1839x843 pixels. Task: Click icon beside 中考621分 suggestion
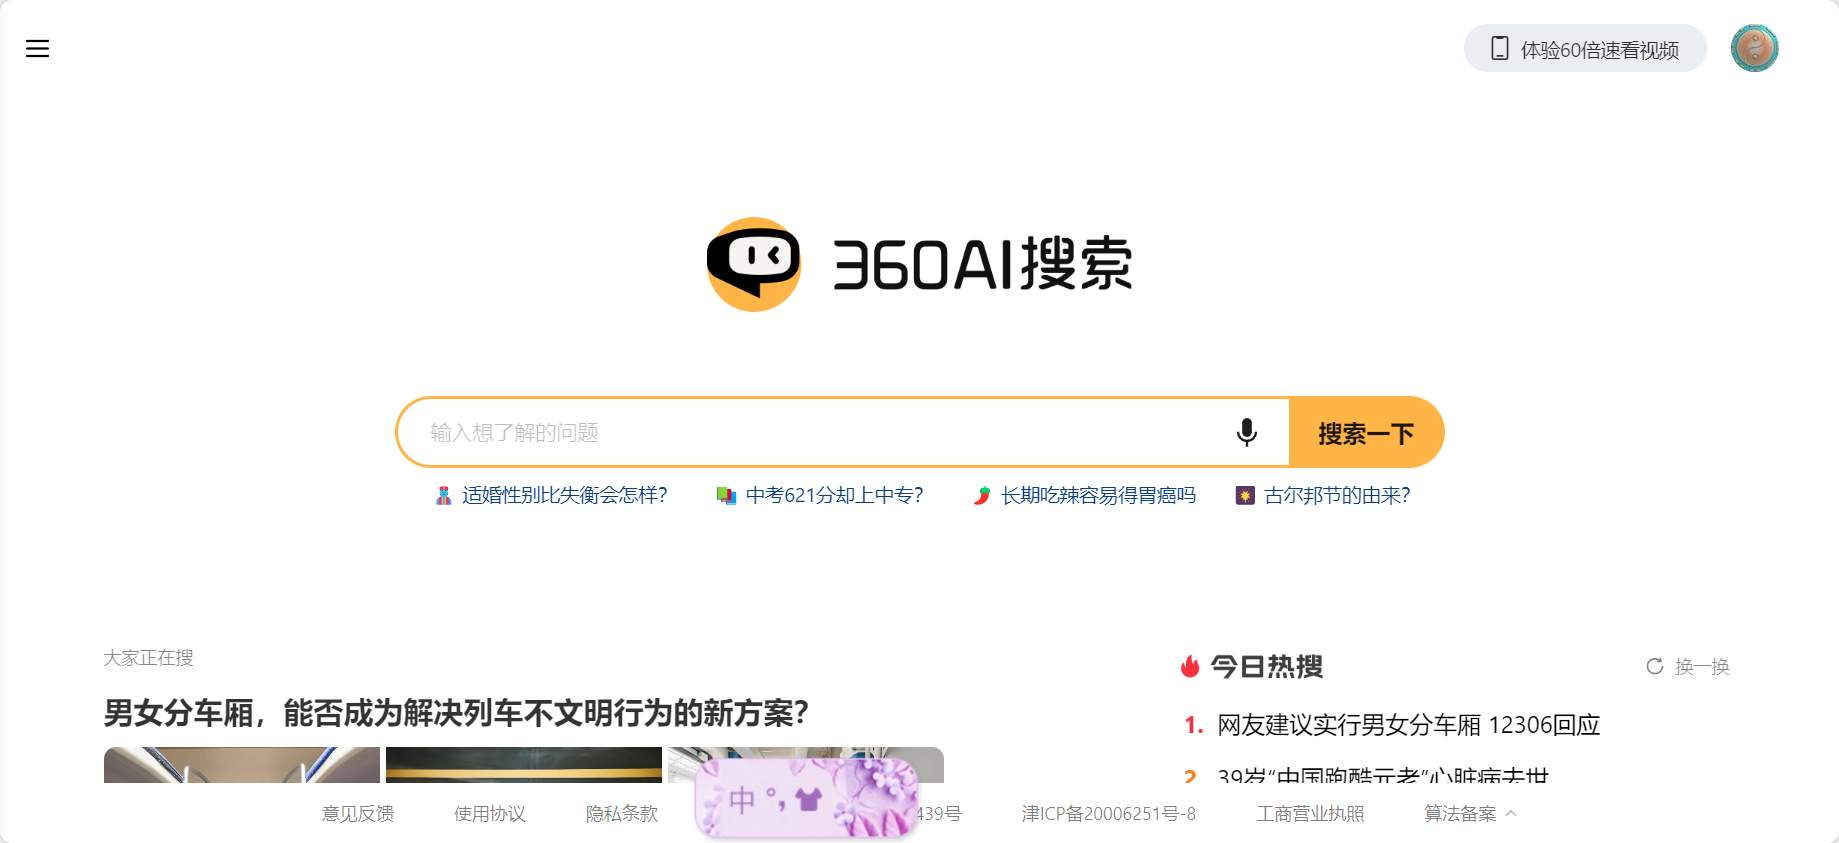click(x=726, y=495)
